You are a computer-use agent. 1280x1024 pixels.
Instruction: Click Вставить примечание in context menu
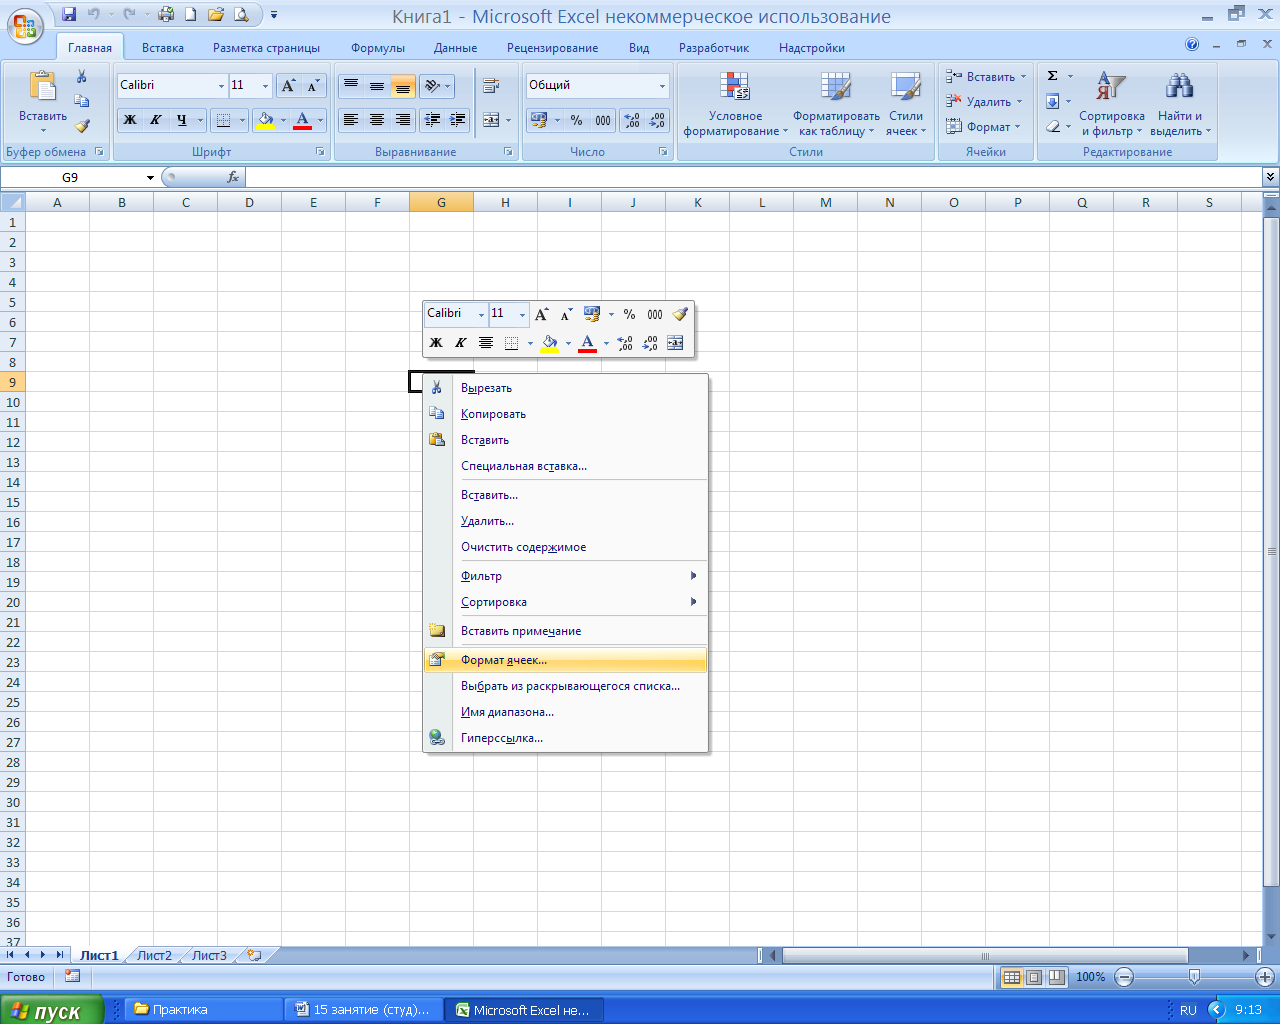(x=566, y=631)
